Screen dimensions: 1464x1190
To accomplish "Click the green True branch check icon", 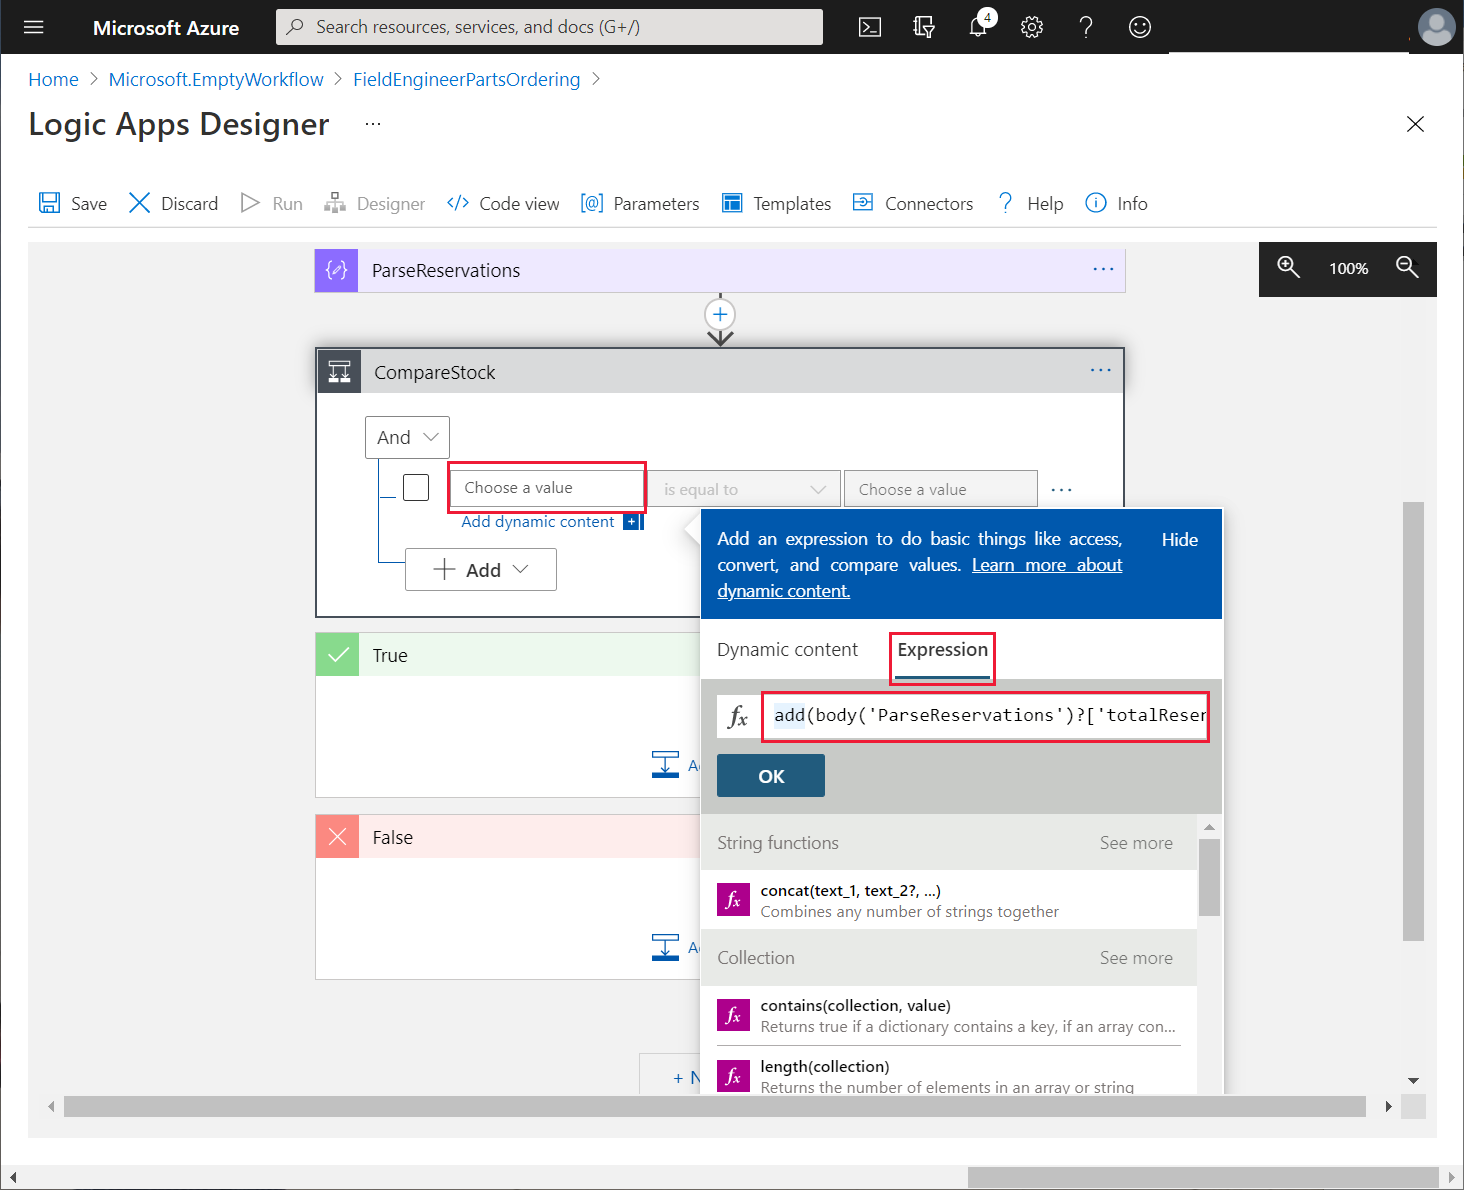I will click(337, 655).
